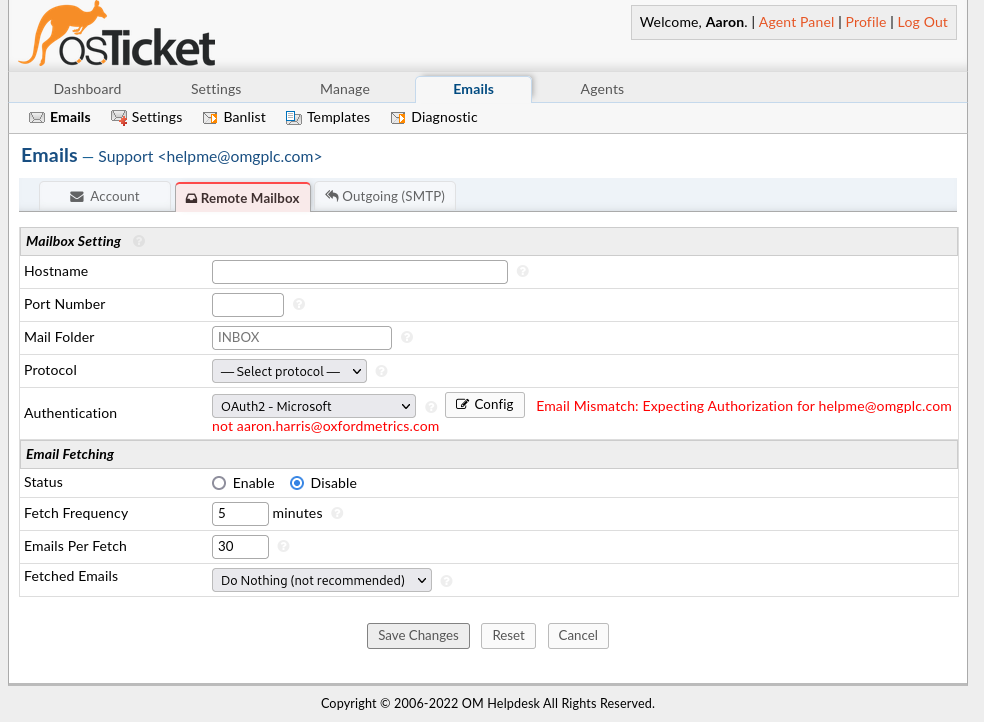The image size is (984, 722).
Task: Click help icon next to Mailbox Setting header
Action: [139, 241]
